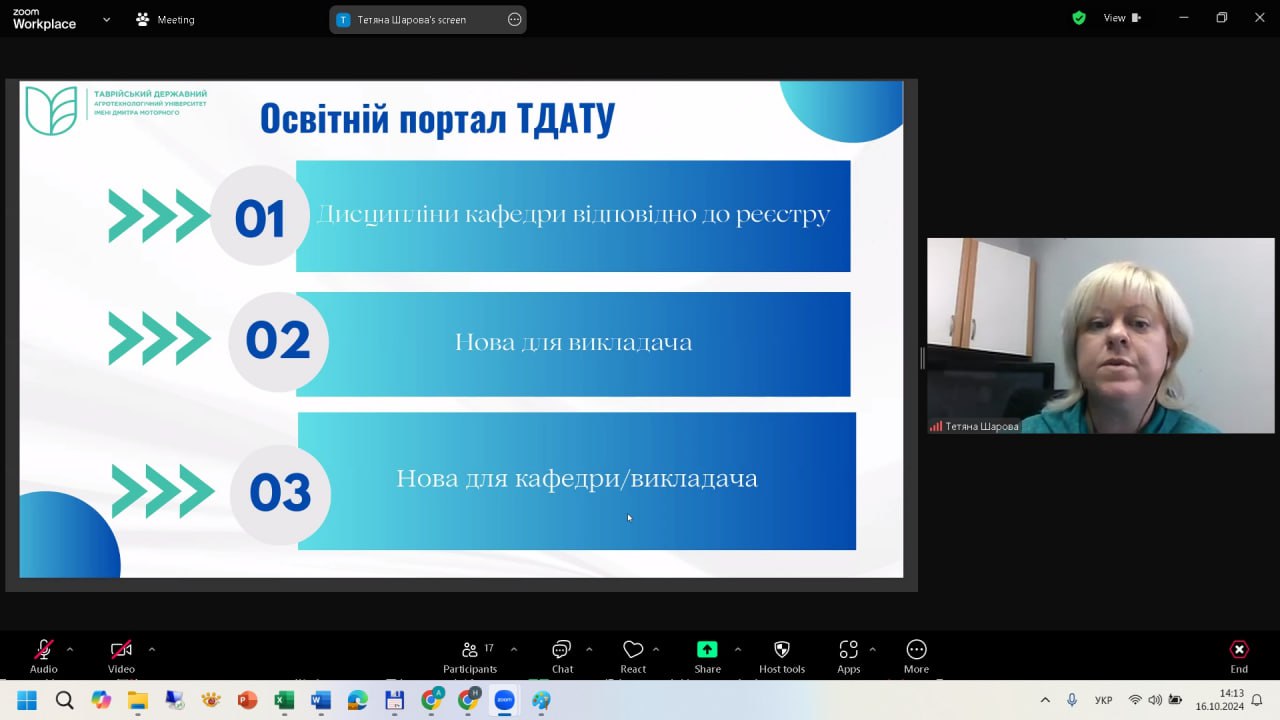Open the volume tray icon

pos(1155,700)
